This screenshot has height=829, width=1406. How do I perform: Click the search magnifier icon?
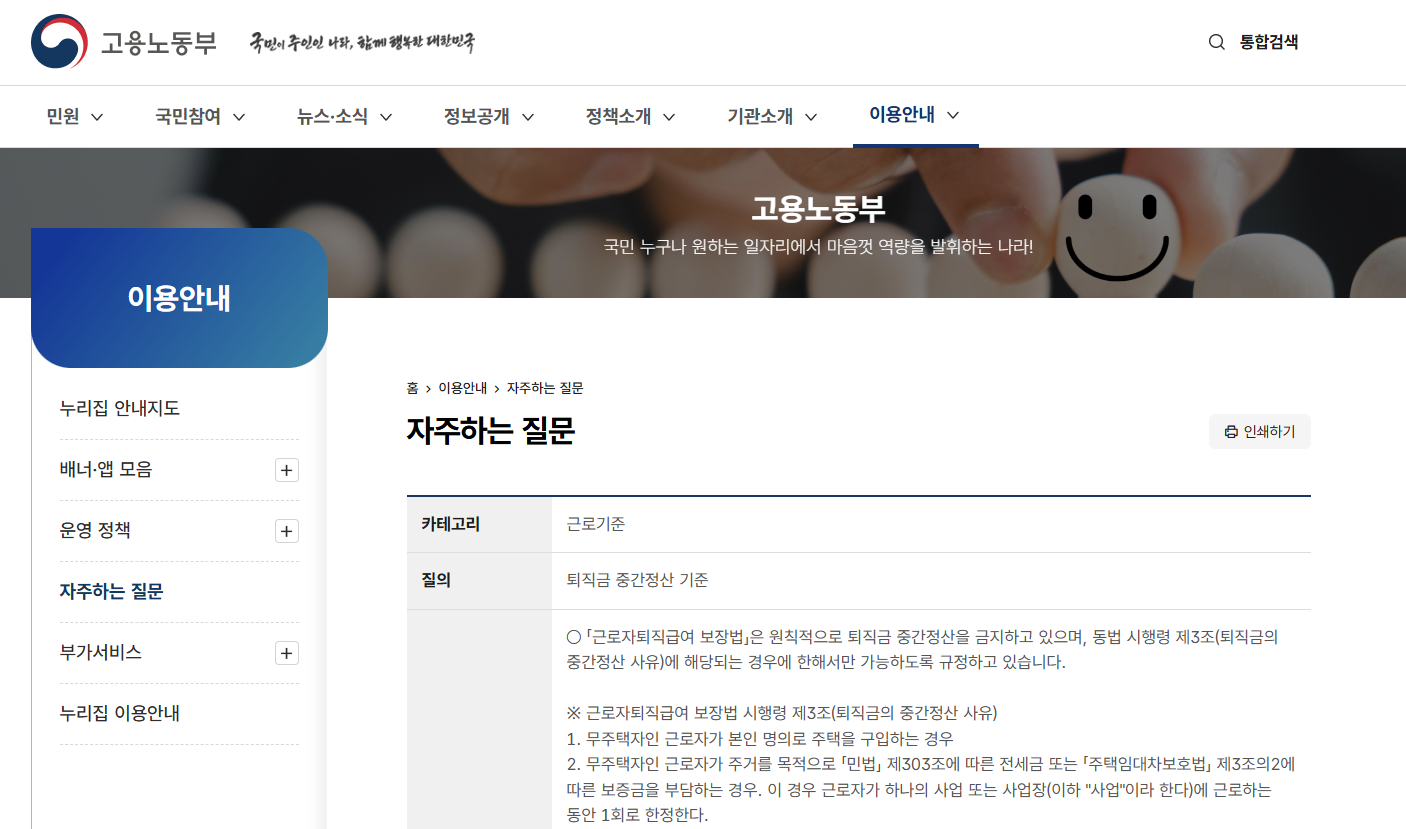[x=1217, y=42]
